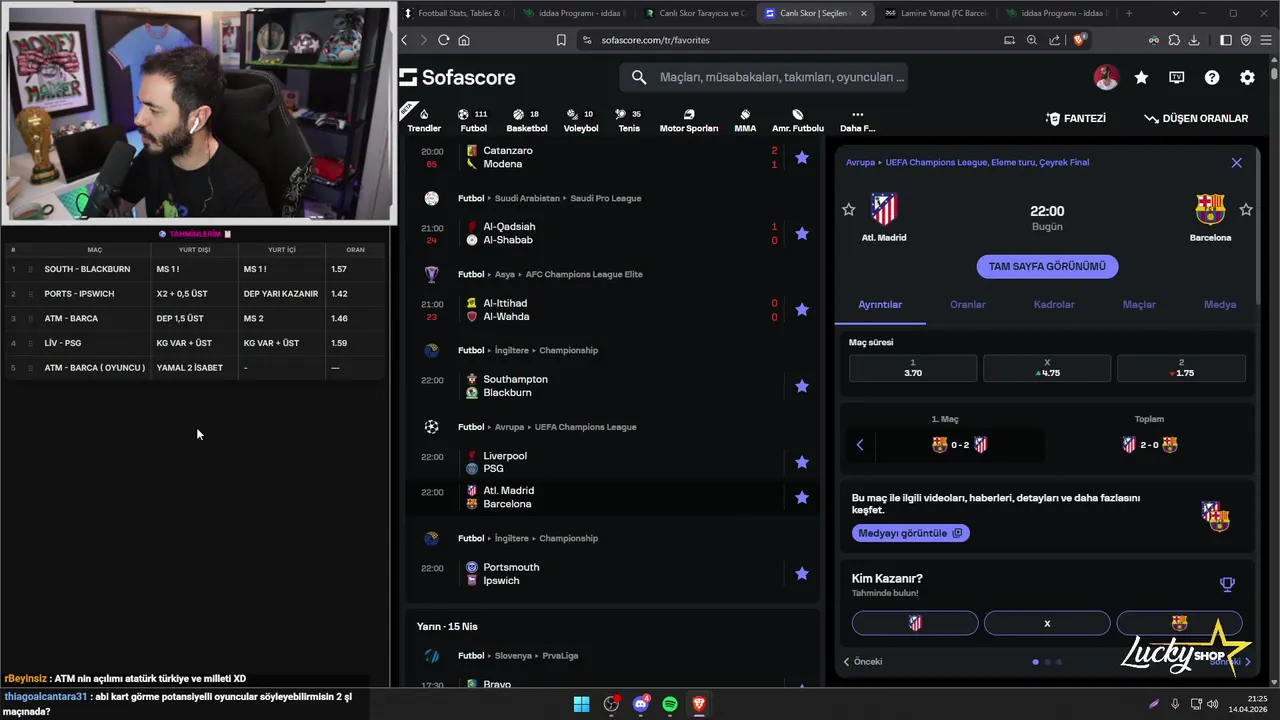
Task: Unfavorite the Portsmouth - Ipswich match star
Action: pyautogui.click(x=802, y=573)
